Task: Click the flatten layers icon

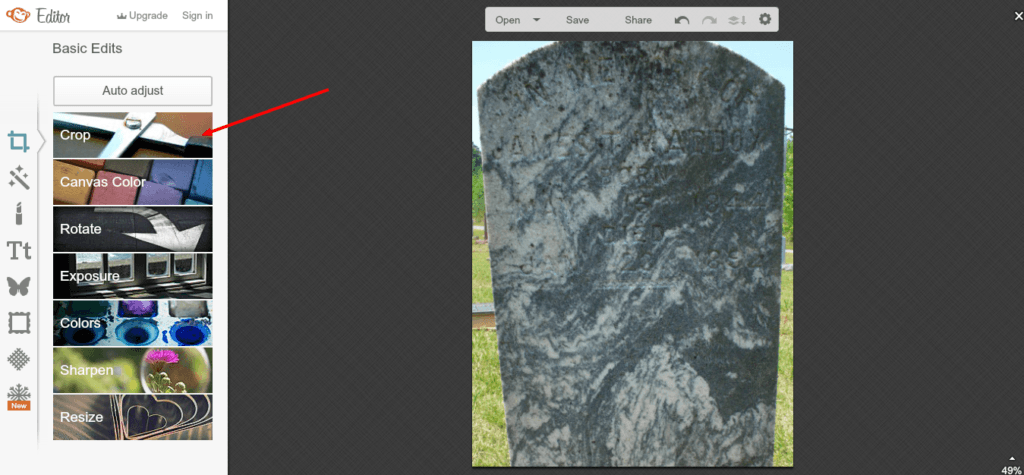Action: pyautogui.click(x=738, y=20)
